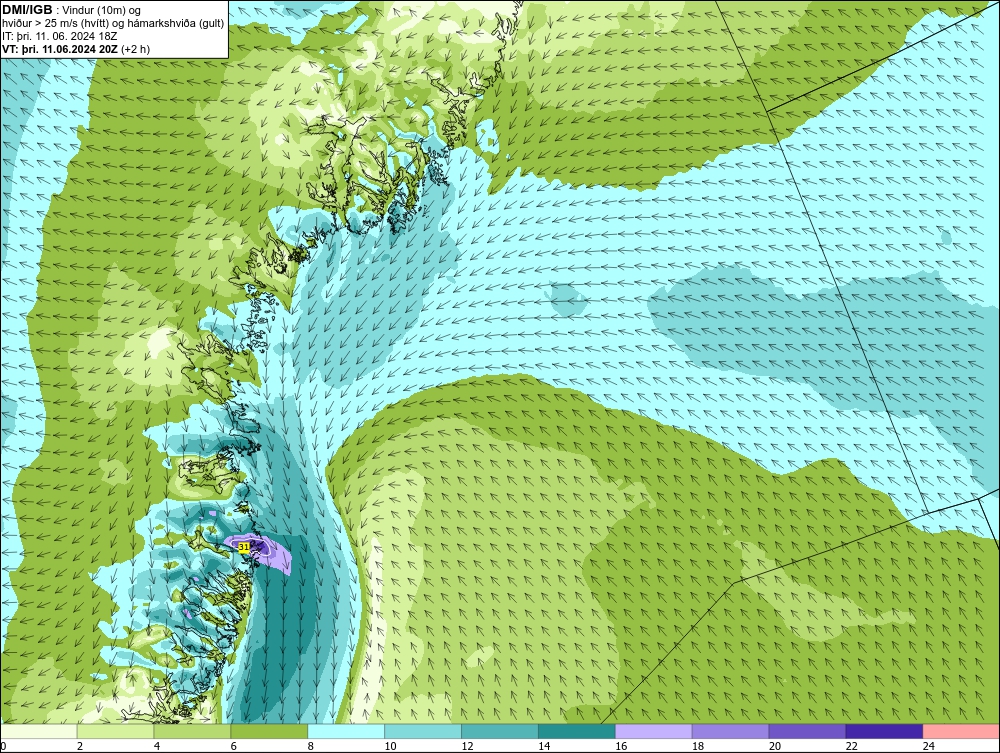Click the violet swatch between 20 and 22
Screen dimensions: 1000x753
point(807,731)
